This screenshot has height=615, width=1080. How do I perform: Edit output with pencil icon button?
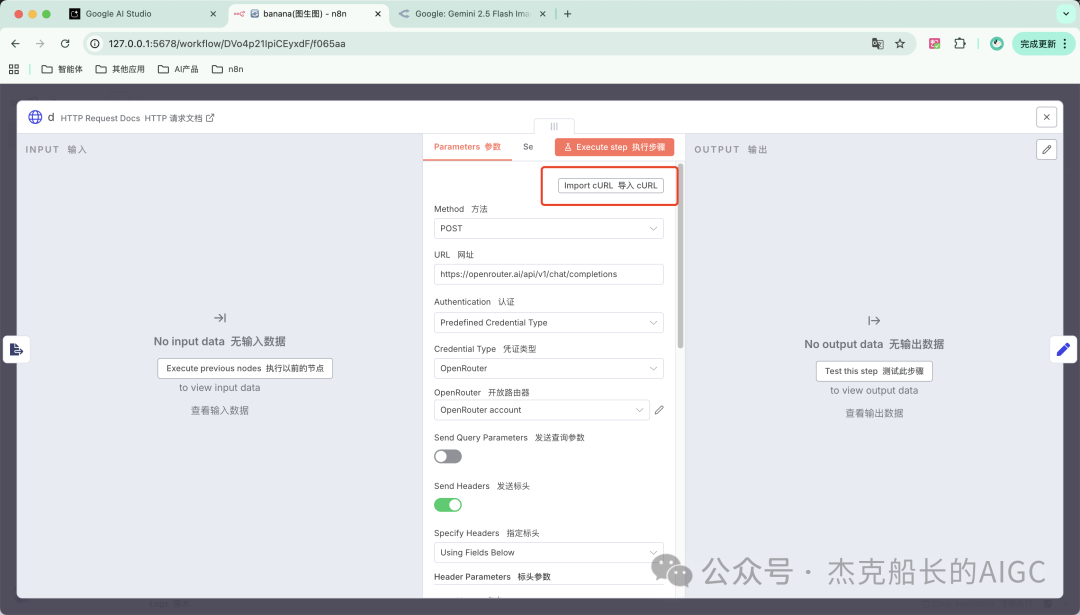(1046, 149)
